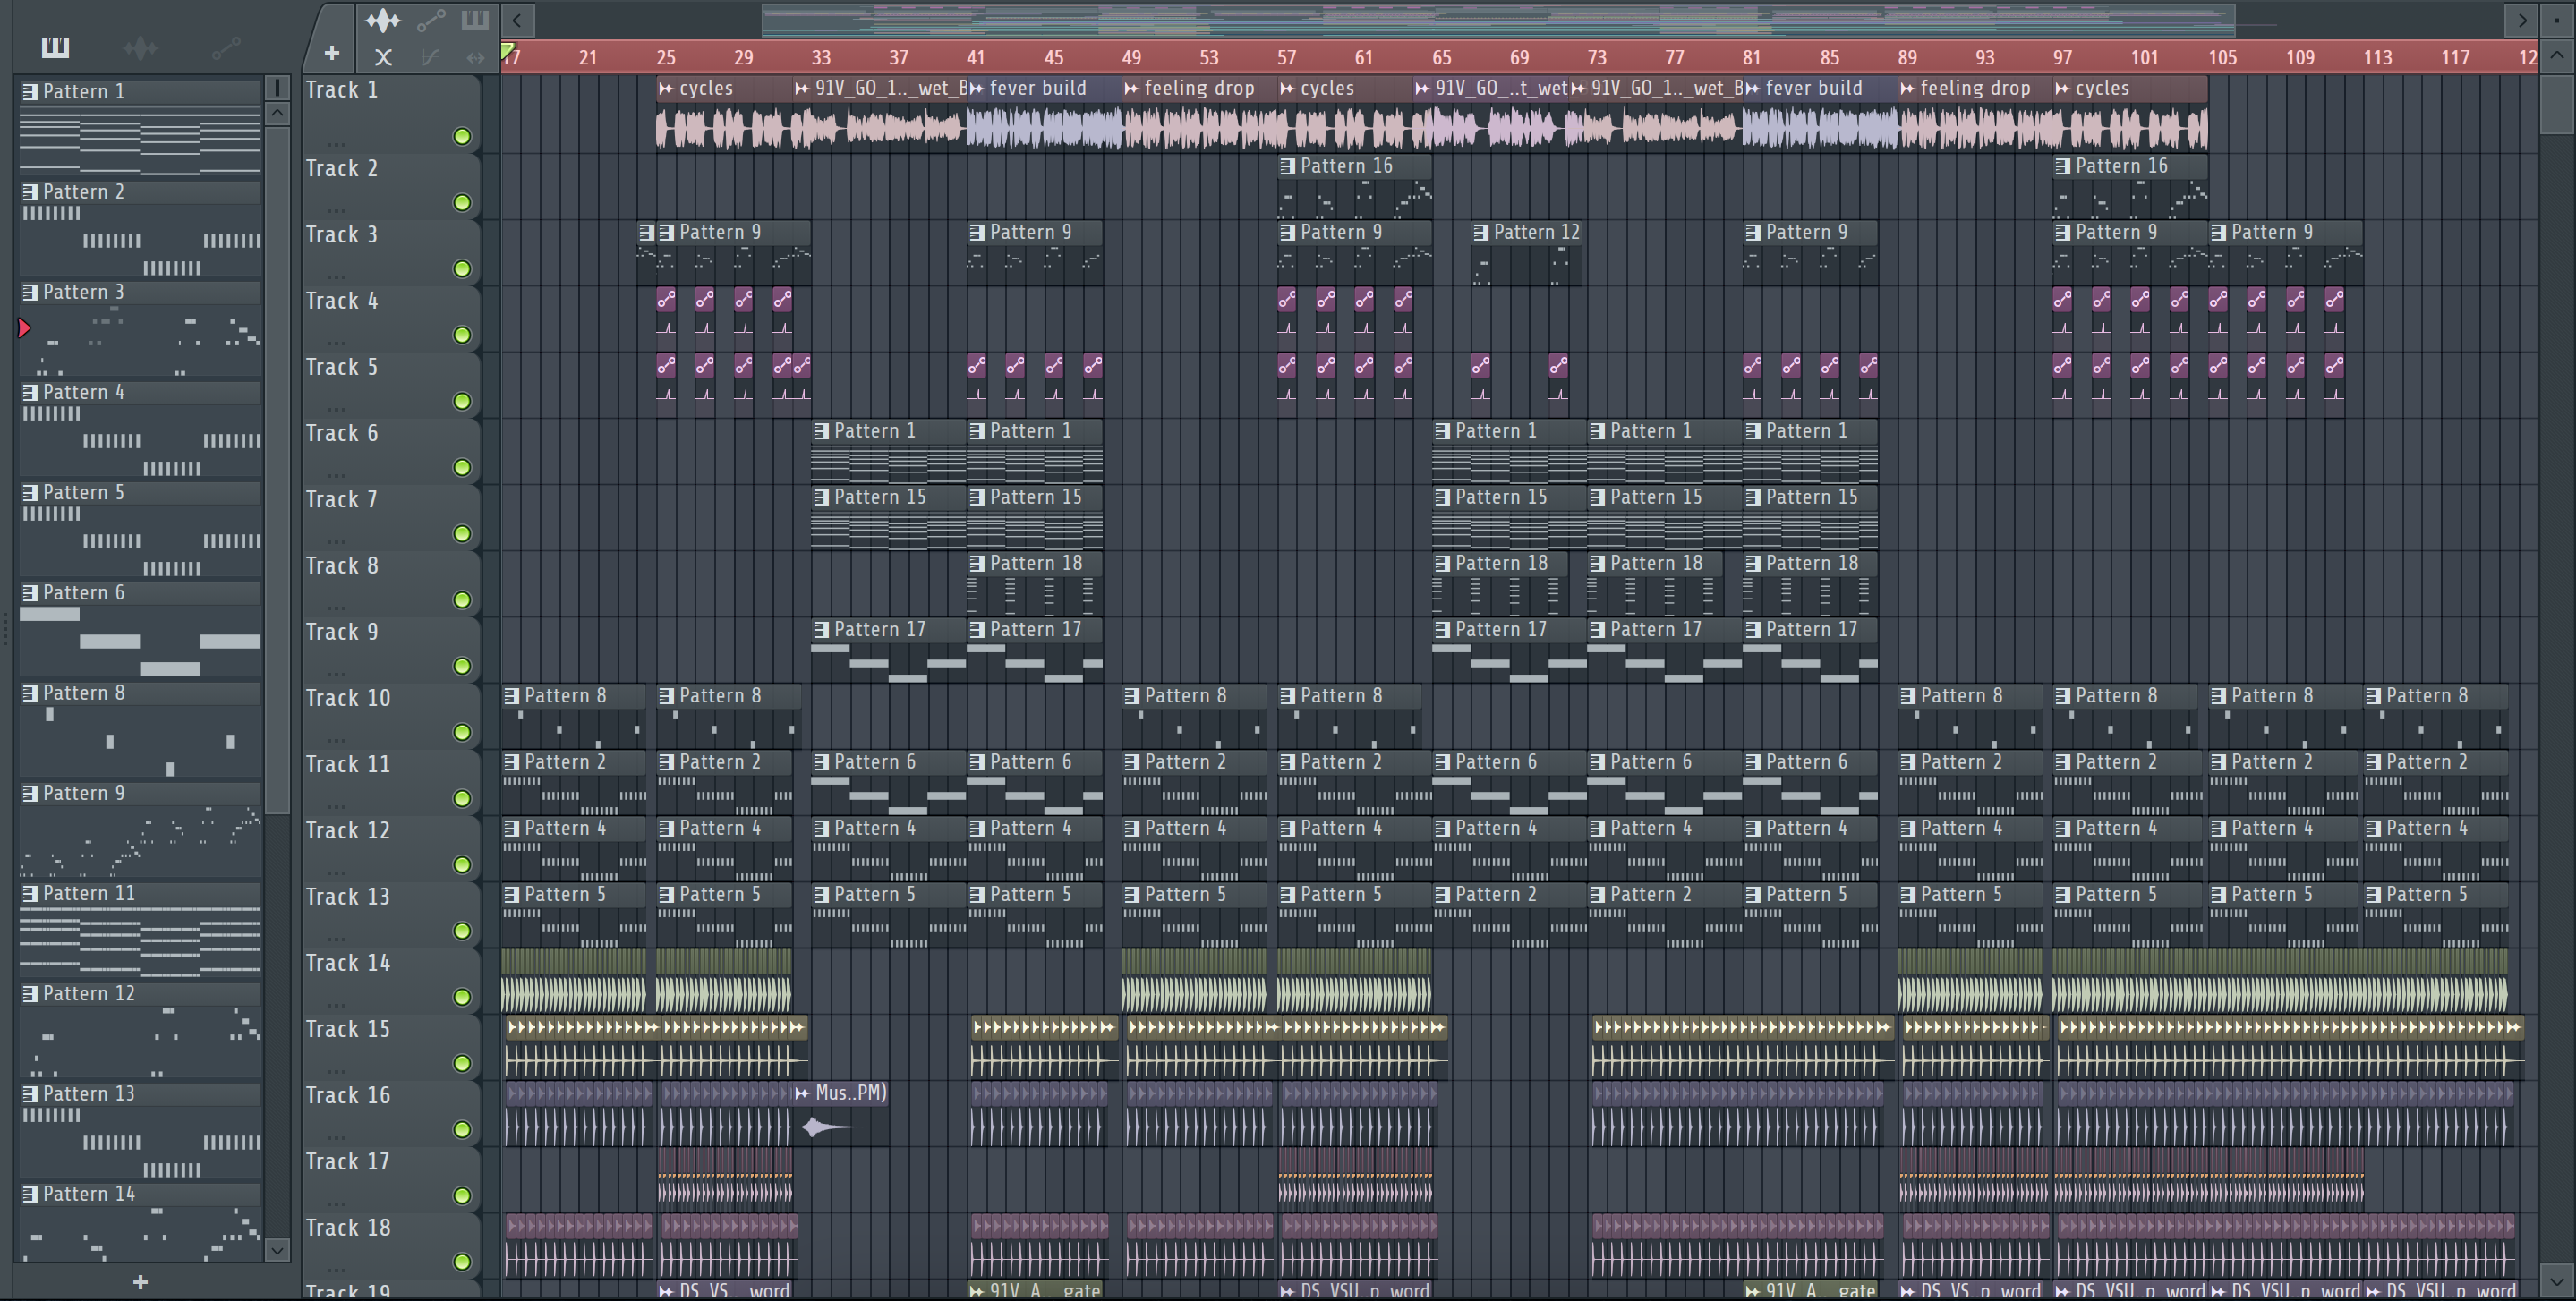This screenshot has width=2576, height=1301.
Task: Show automation clips in the picker panel
Action: (226, 47)
